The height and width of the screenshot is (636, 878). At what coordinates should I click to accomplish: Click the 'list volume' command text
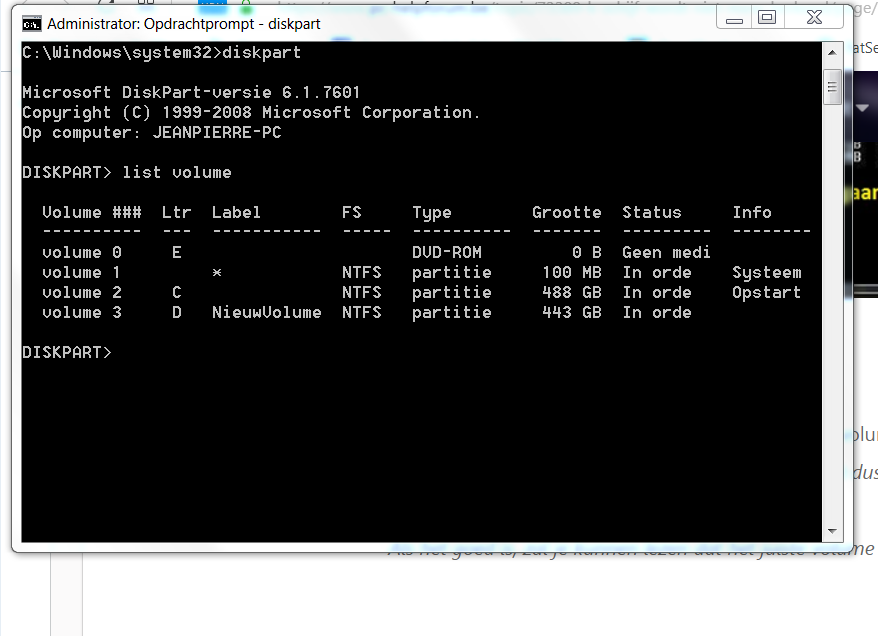click(177, 172)
